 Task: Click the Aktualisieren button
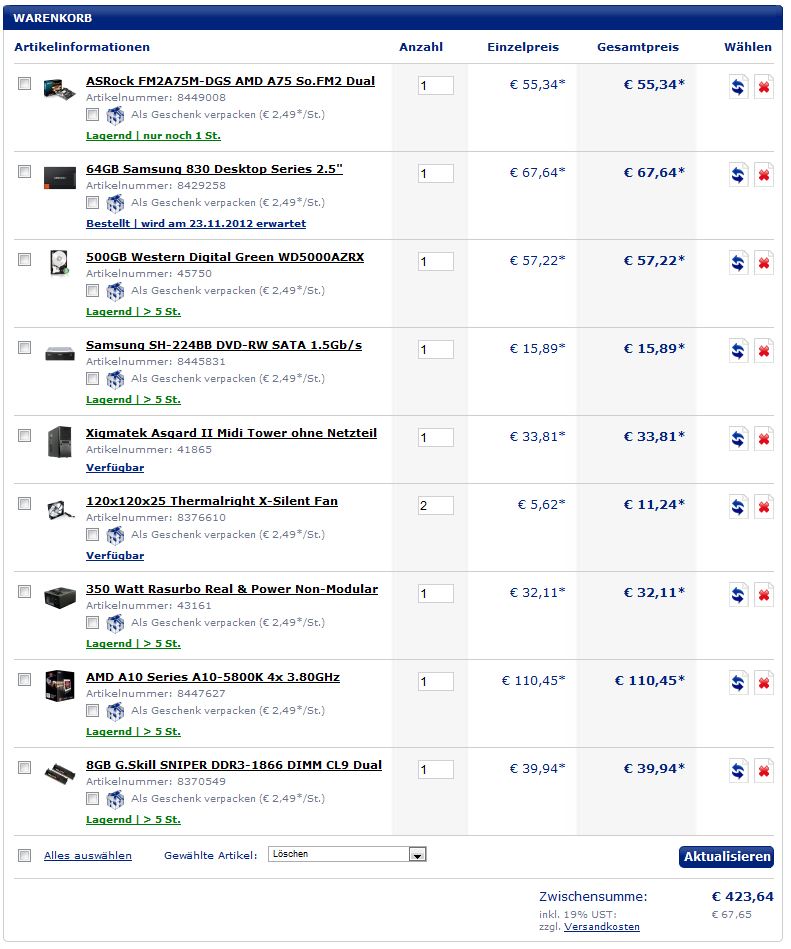click(x=726, y=856)
